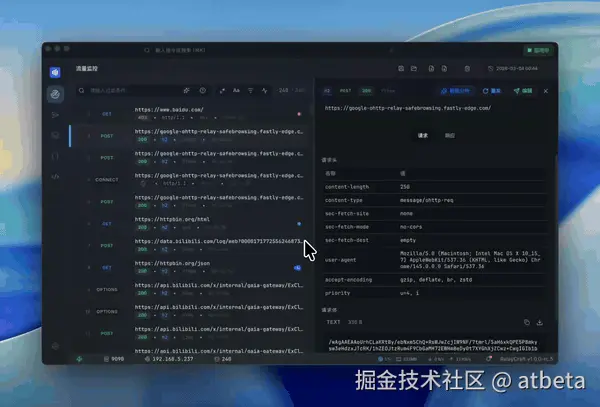Viewport: 600px width, 407px height.
Task: Click the sparkle AI icon in filter box
Action: [186, 90]
